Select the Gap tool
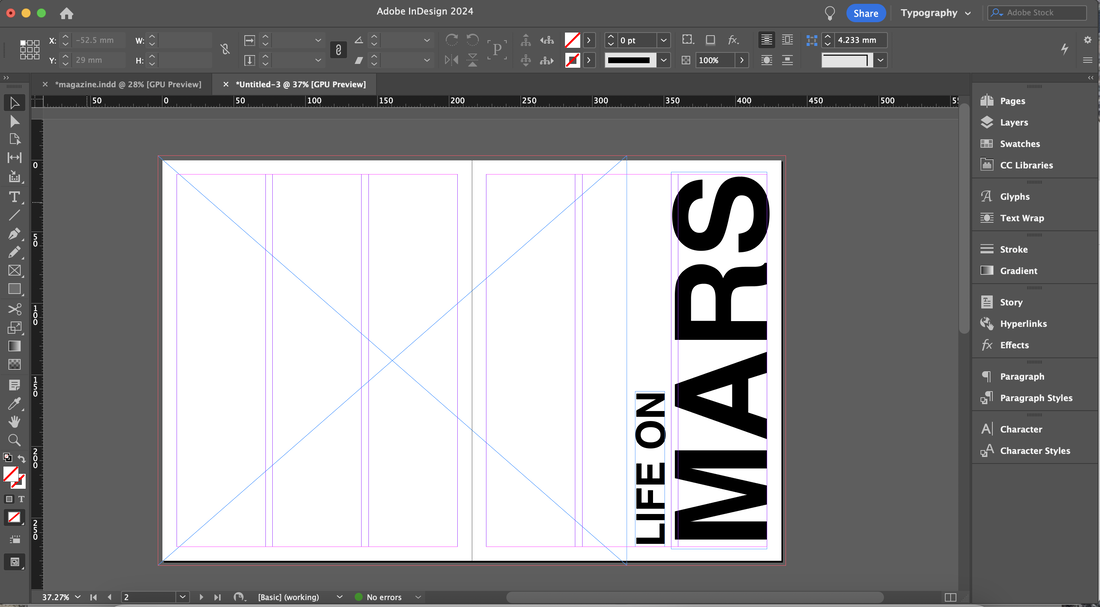The image size is (1100, 607). point(14,158)
